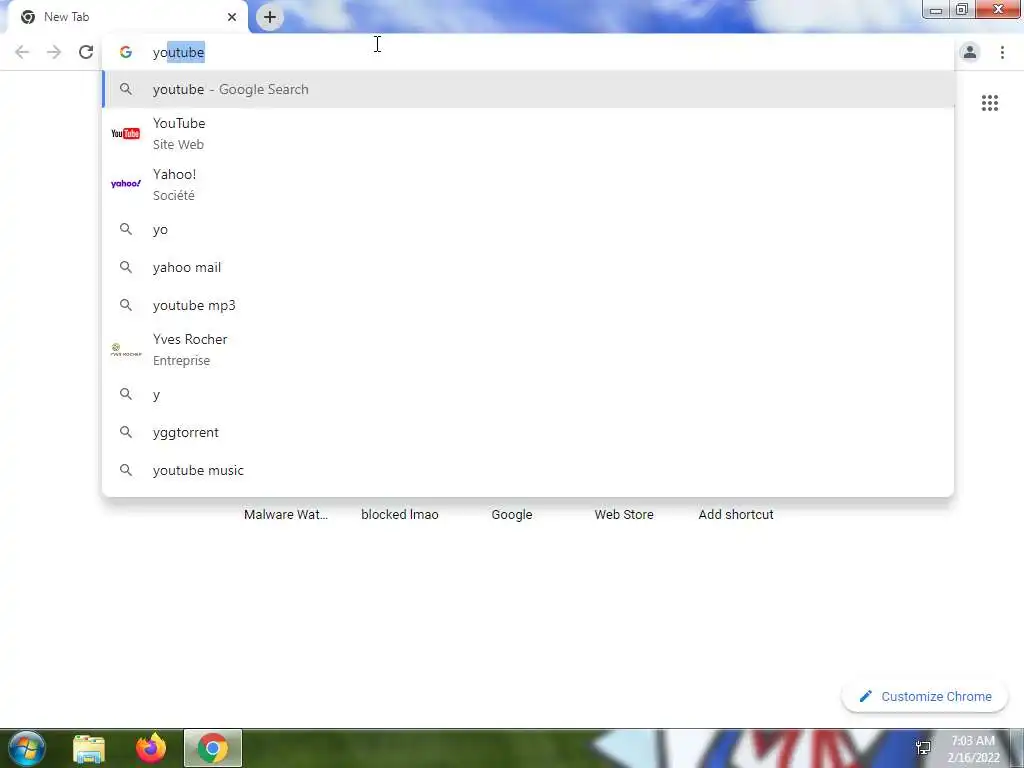This screenshot has height=768, width=1024.
Task: Click inside the address bar with youtube text
Action: pyautogui.click(x=528, y=52)
